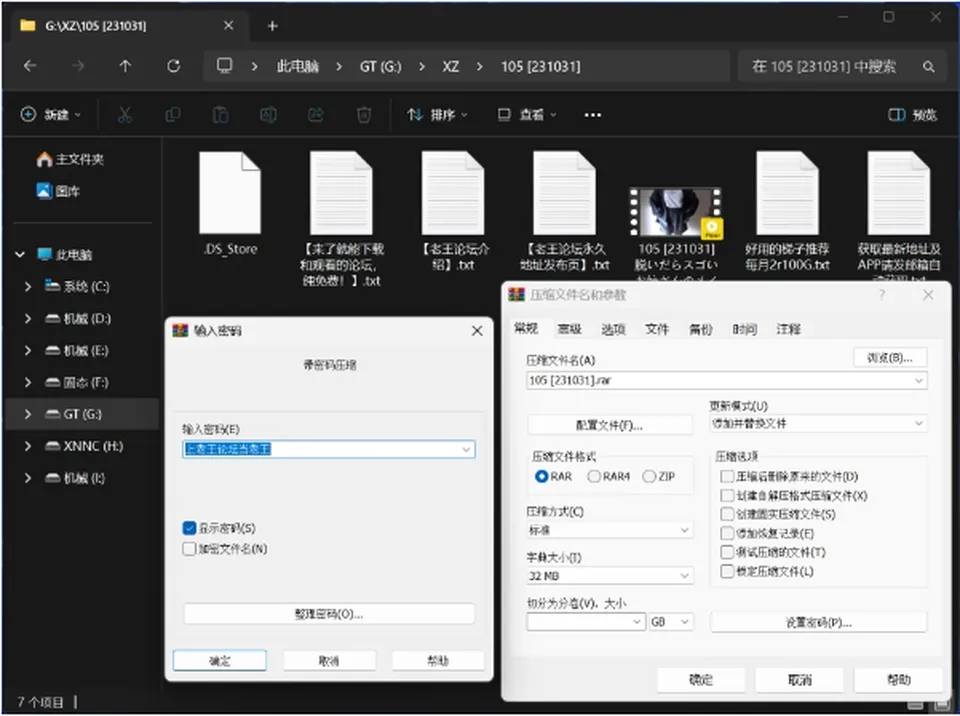Click 设置密码(P)... button
Viewport: 960px width, 716px height.
pos(819,623)
